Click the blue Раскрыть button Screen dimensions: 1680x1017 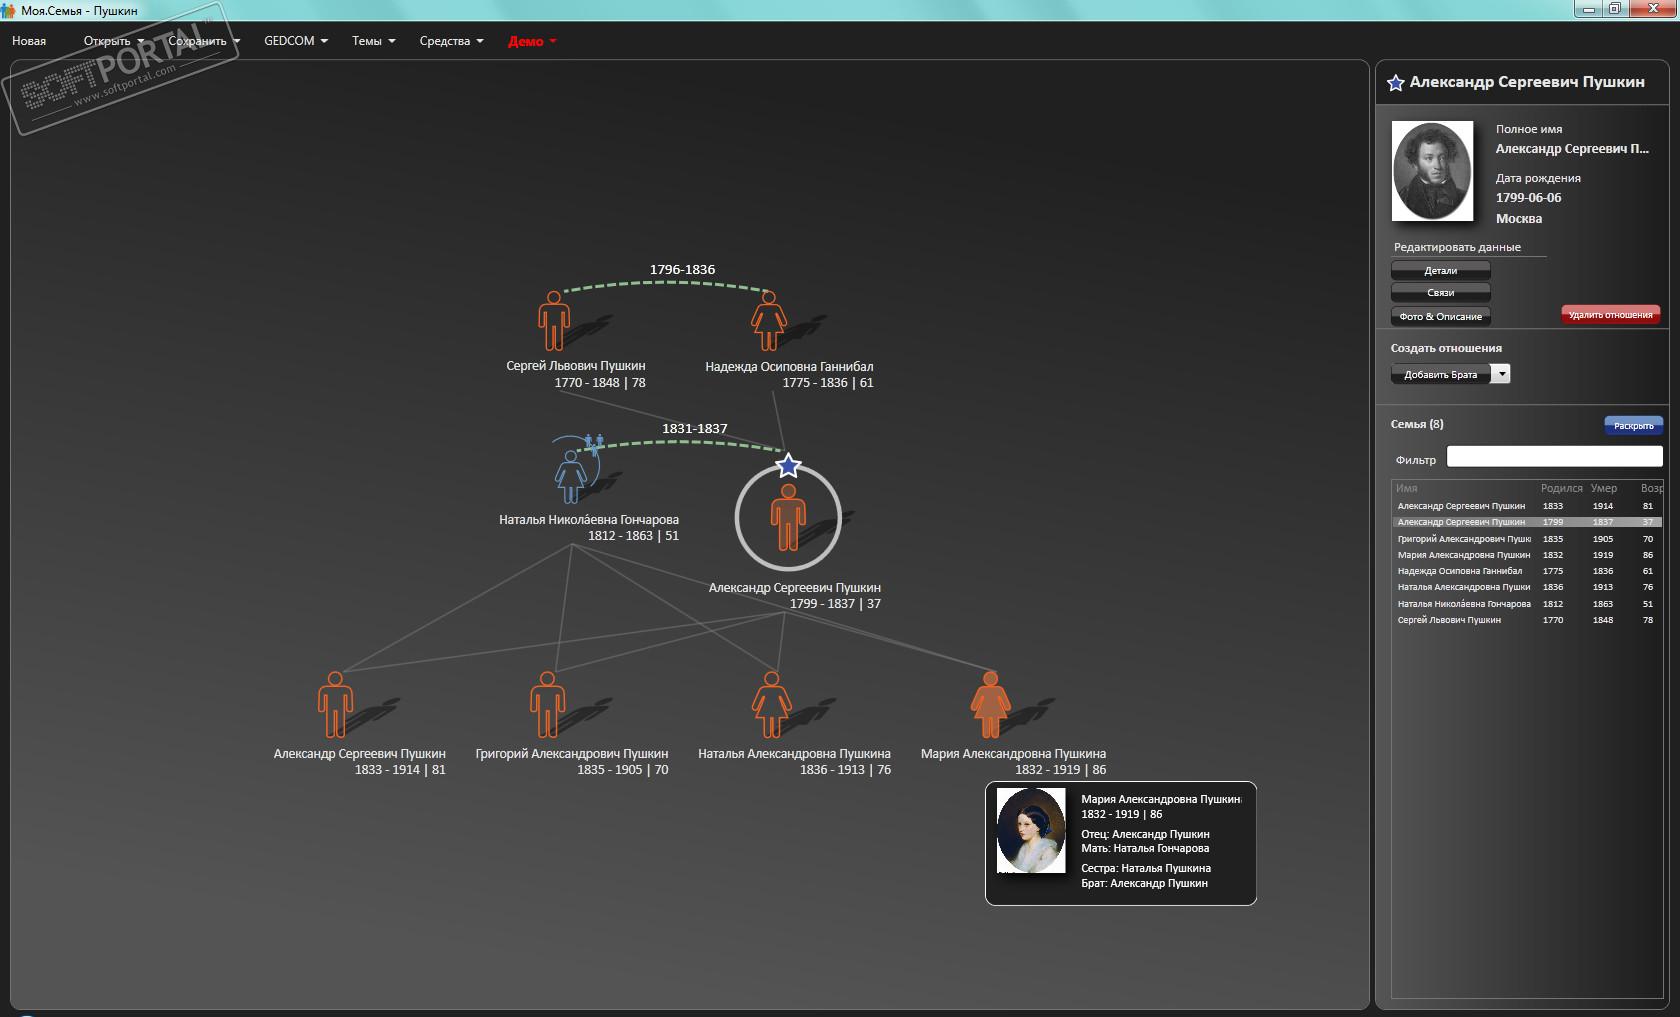(1634, 426)
